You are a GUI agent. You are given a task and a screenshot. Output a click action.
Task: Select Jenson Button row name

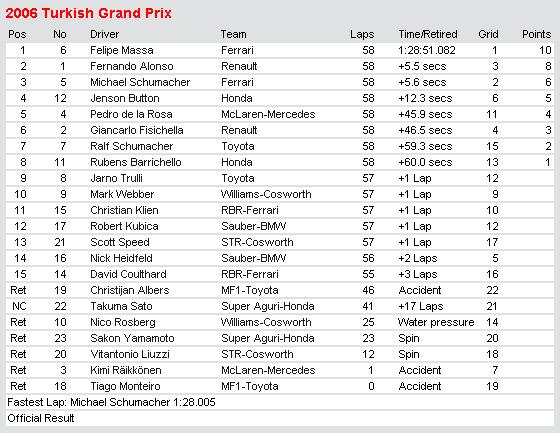(x=125, y=98)
